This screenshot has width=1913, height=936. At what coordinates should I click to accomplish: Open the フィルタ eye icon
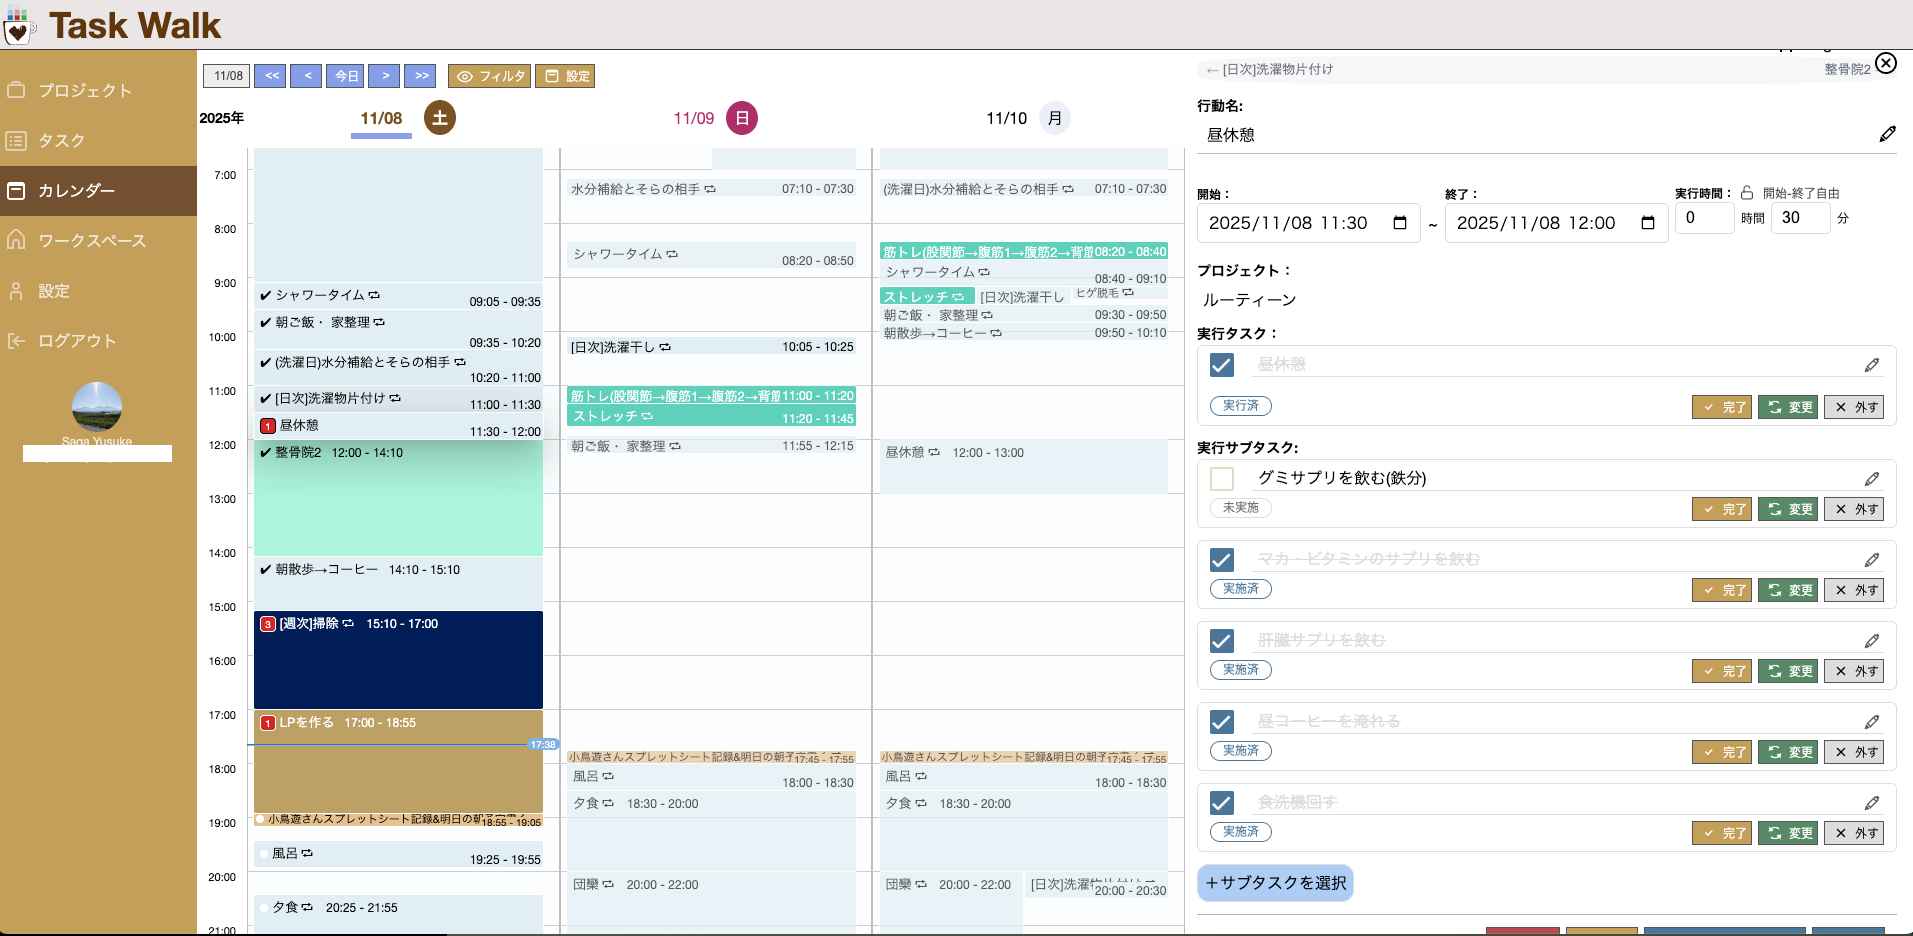[x=463, y=76]
